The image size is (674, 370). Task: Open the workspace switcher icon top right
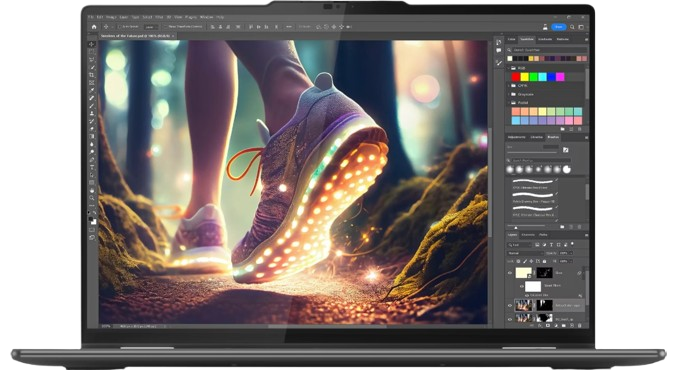pos(581,27)
